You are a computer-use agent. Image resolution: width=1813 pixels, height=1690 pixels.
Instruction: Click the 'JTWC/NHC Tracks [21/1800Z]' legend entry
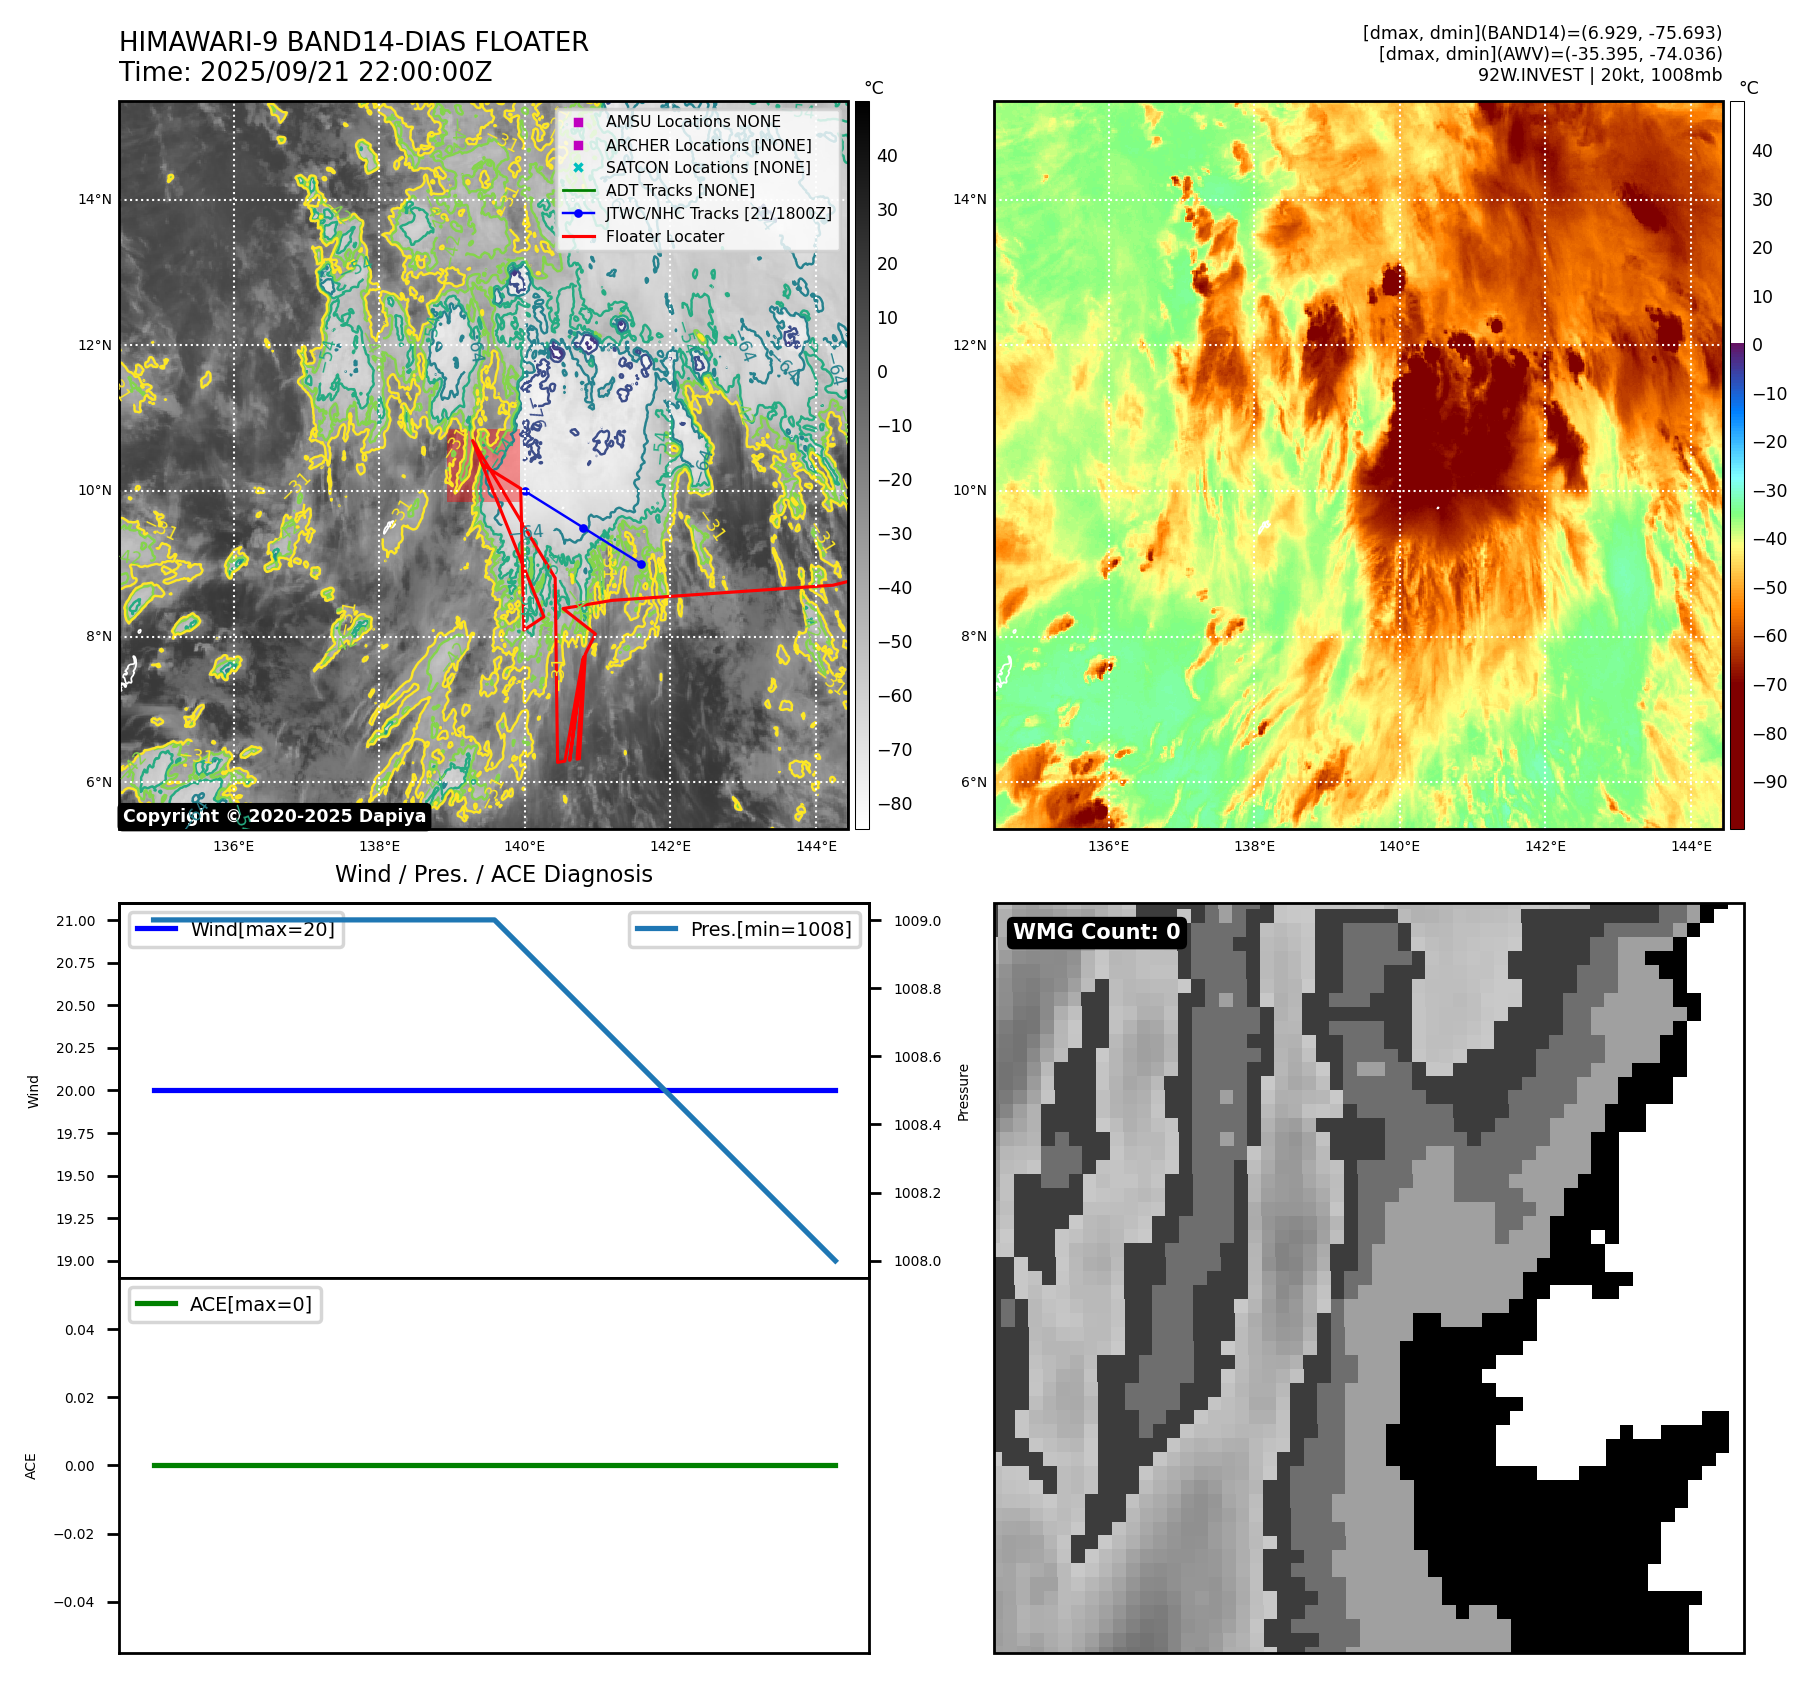pyautogui.click(x=718, y=213)
